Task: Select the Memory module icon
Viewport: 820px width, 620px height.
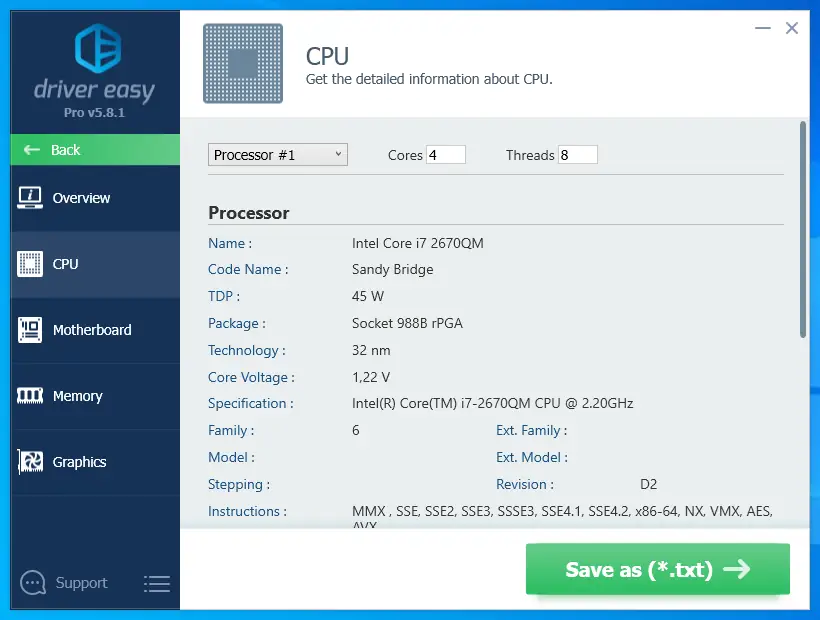Action: click(30, 396)
